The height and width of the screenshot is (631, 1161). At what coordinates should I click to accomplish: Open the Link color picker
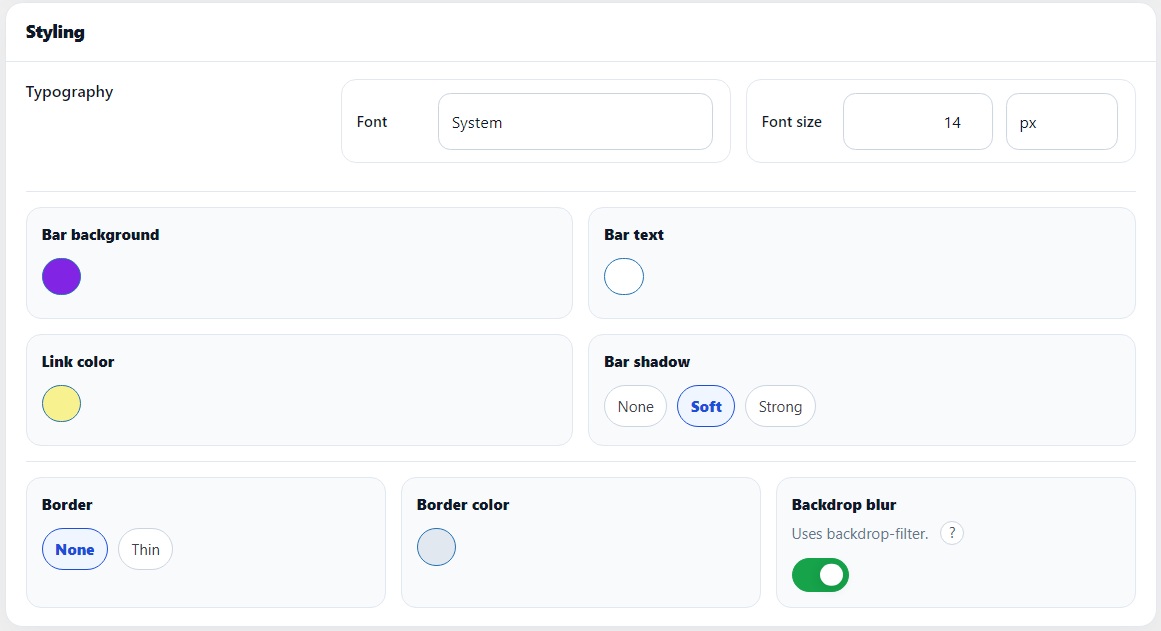(x=61, y=403)
